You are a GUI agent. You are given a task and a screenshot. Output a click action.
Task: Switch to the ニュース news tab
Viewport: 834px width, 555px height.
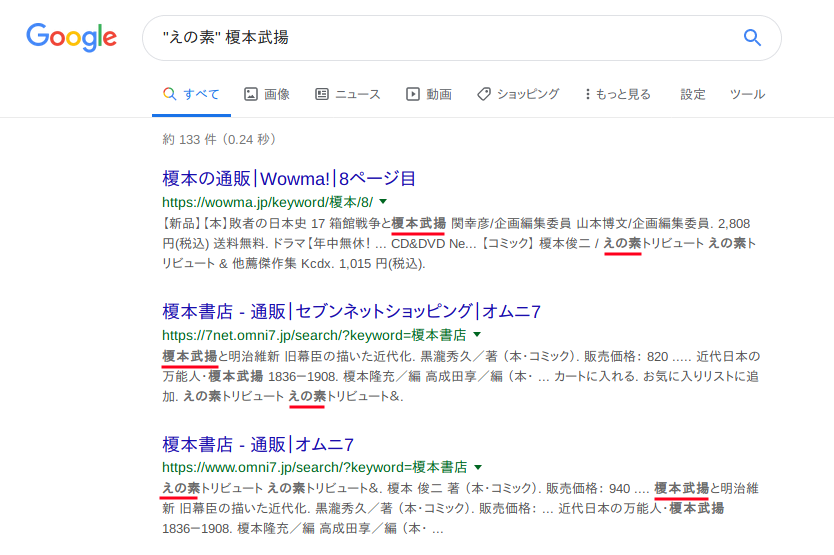point(348,94)
